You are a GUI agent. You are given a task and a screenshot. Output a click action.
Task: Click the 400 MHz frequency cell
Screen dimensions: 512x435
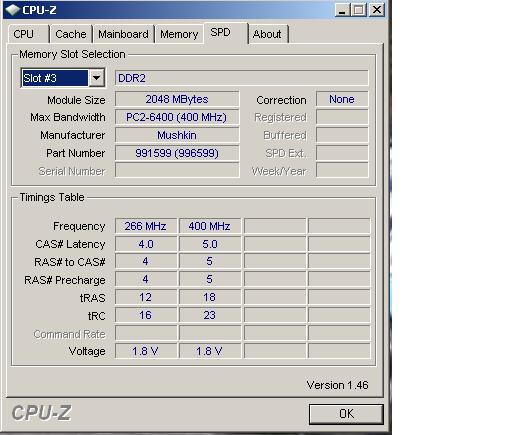click(x=210, y=226)
